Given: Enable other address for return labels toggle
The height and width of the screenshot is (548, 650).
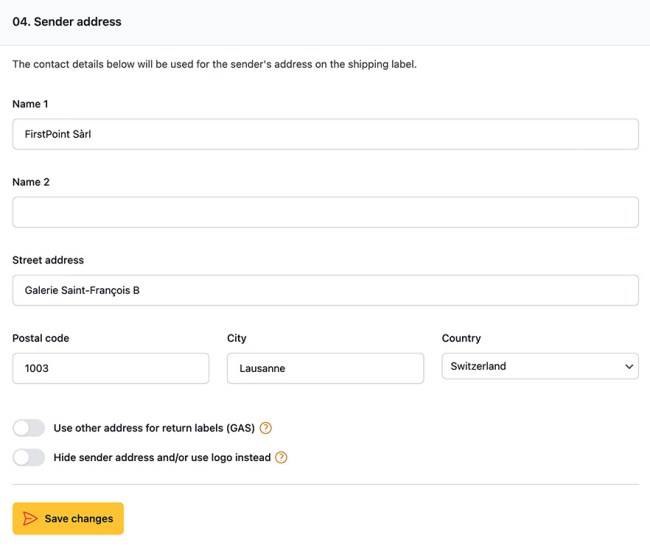Looking at the screenshot, I should [29, 428].
